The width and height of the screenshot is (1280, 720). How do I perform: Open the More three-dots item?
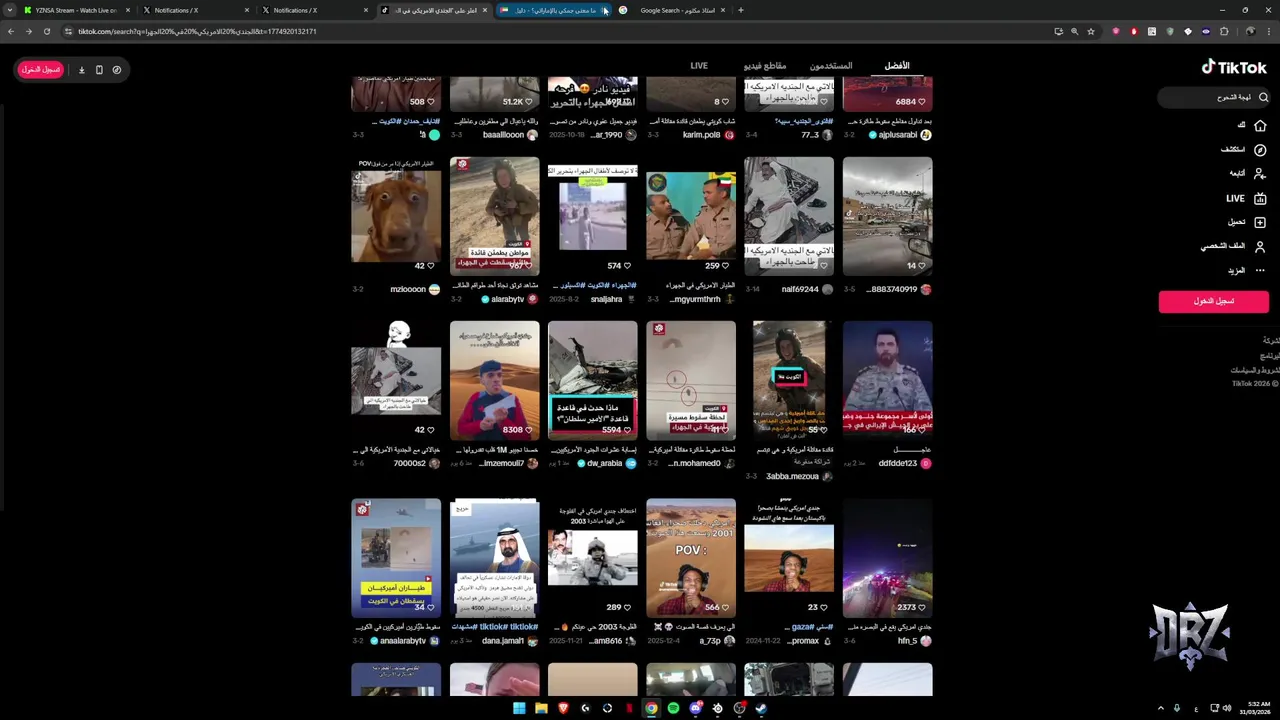click(1260, 270)
